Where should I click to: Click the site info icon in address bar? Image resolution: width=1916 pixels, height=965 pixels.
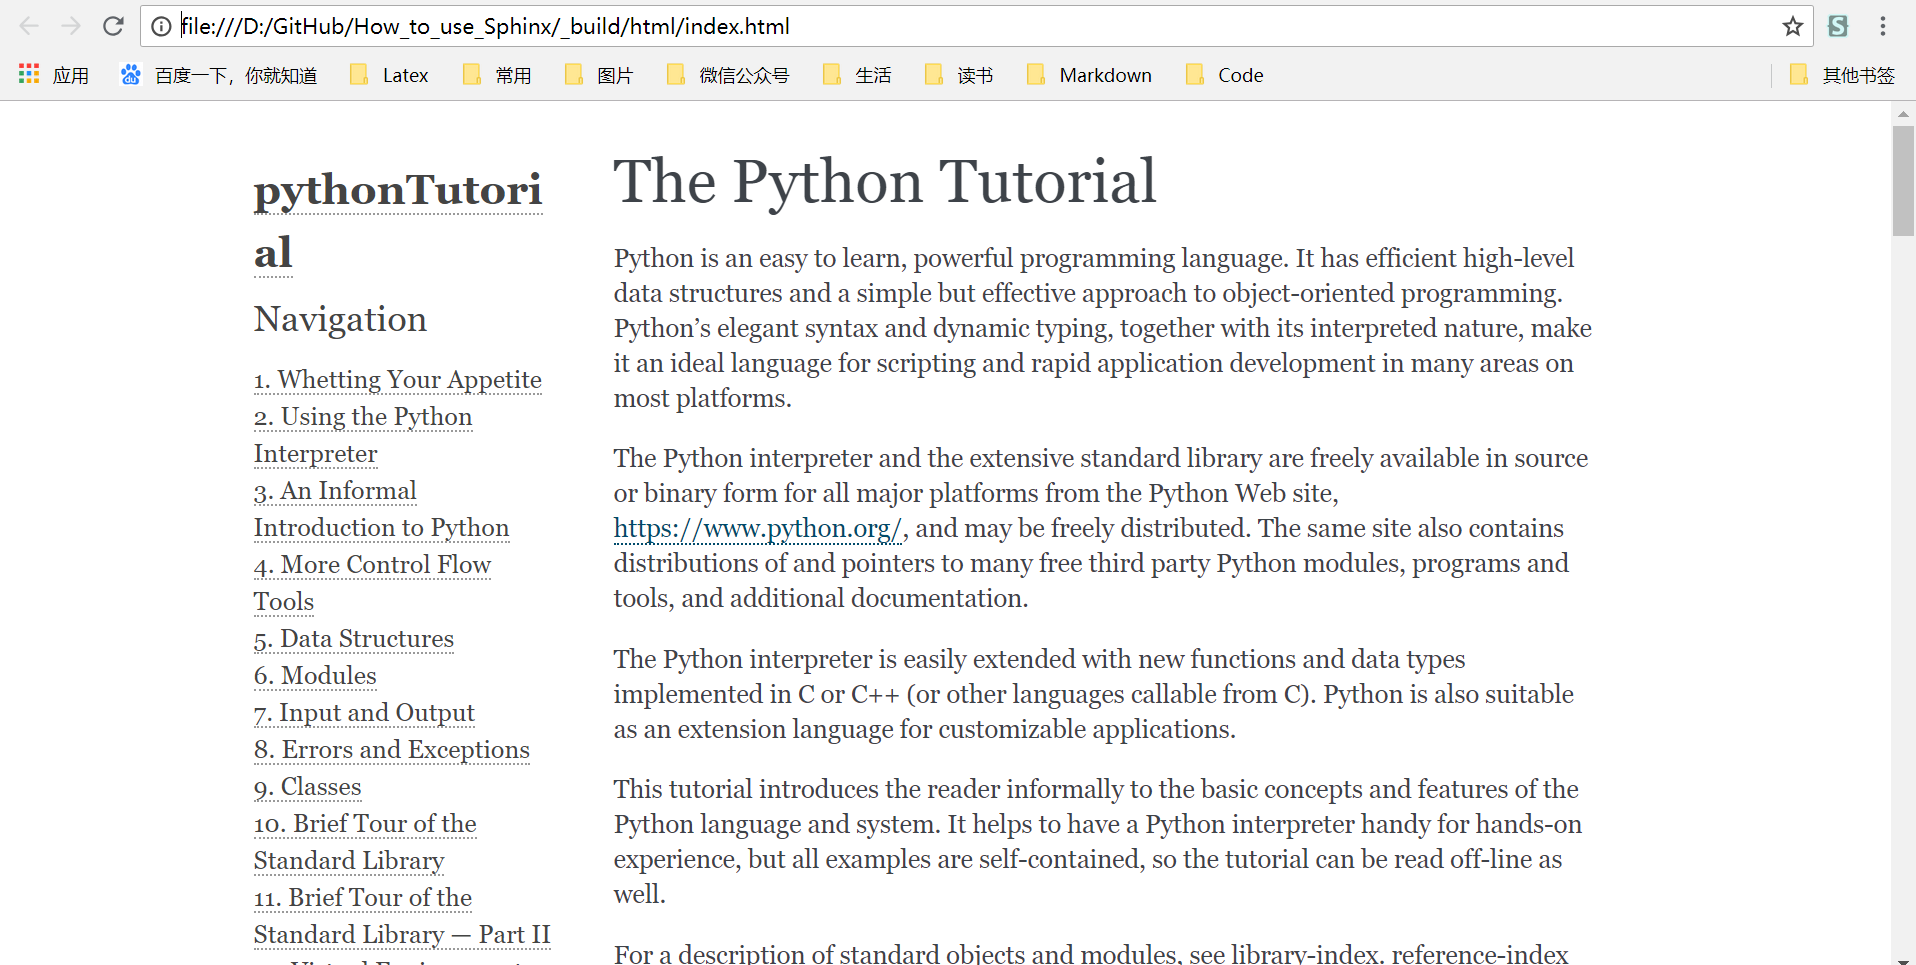click(x=161, y=26)
